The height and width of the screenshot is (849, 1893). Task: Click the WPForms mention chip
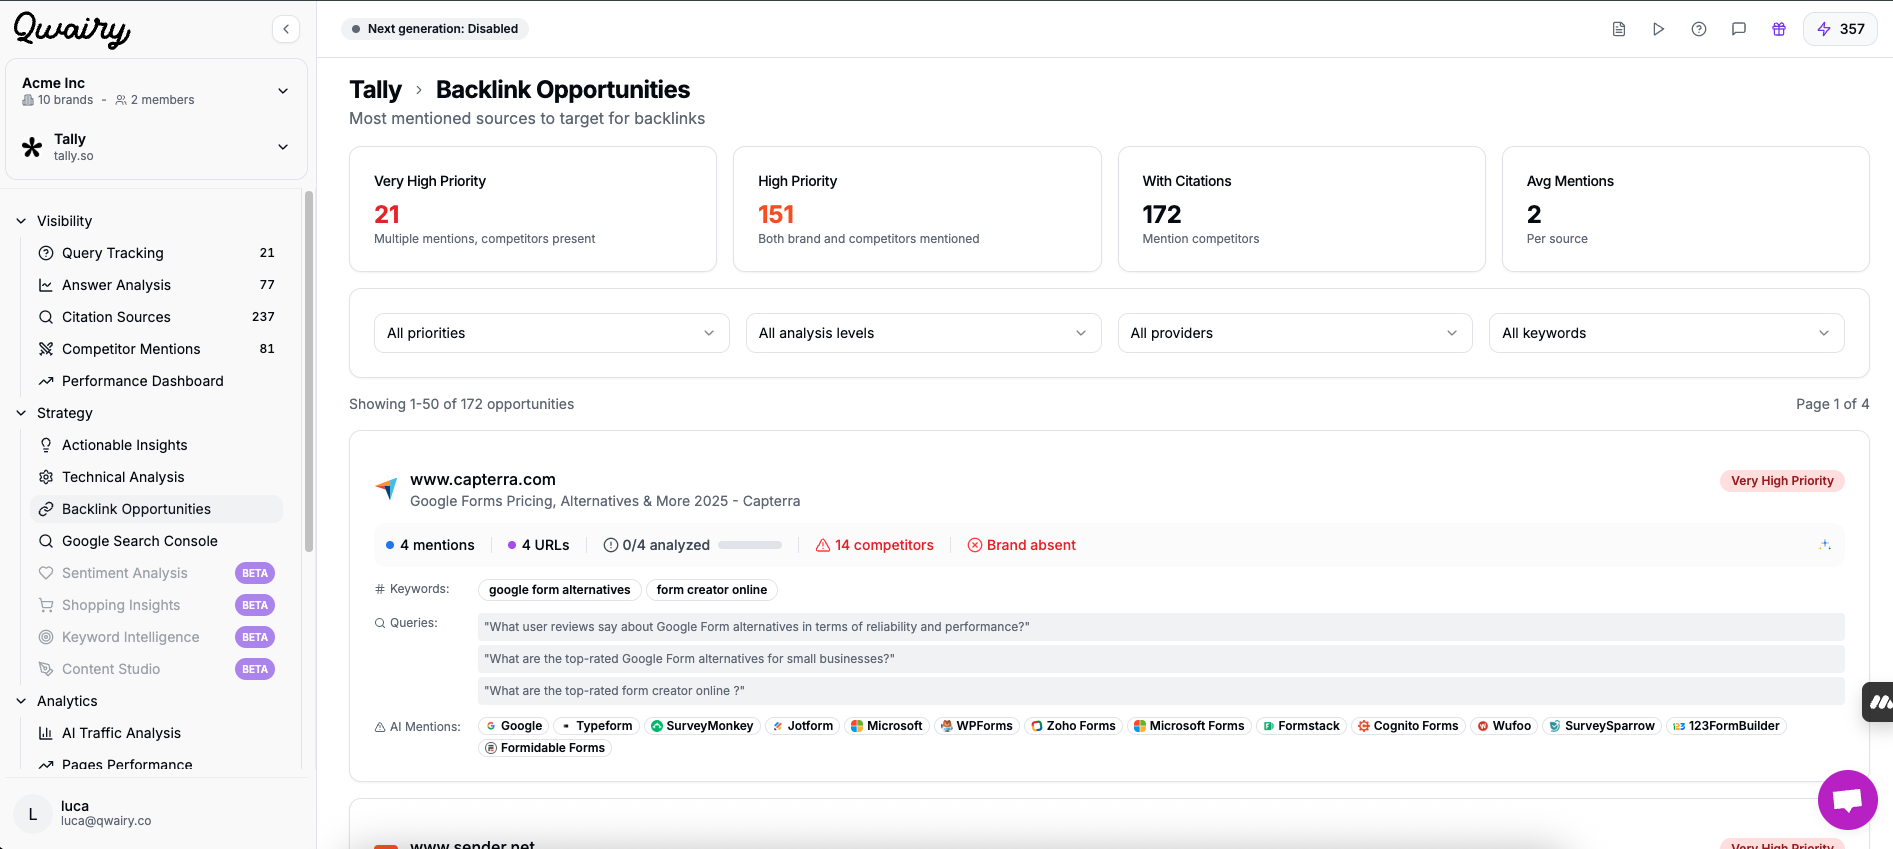click(977, 726)
